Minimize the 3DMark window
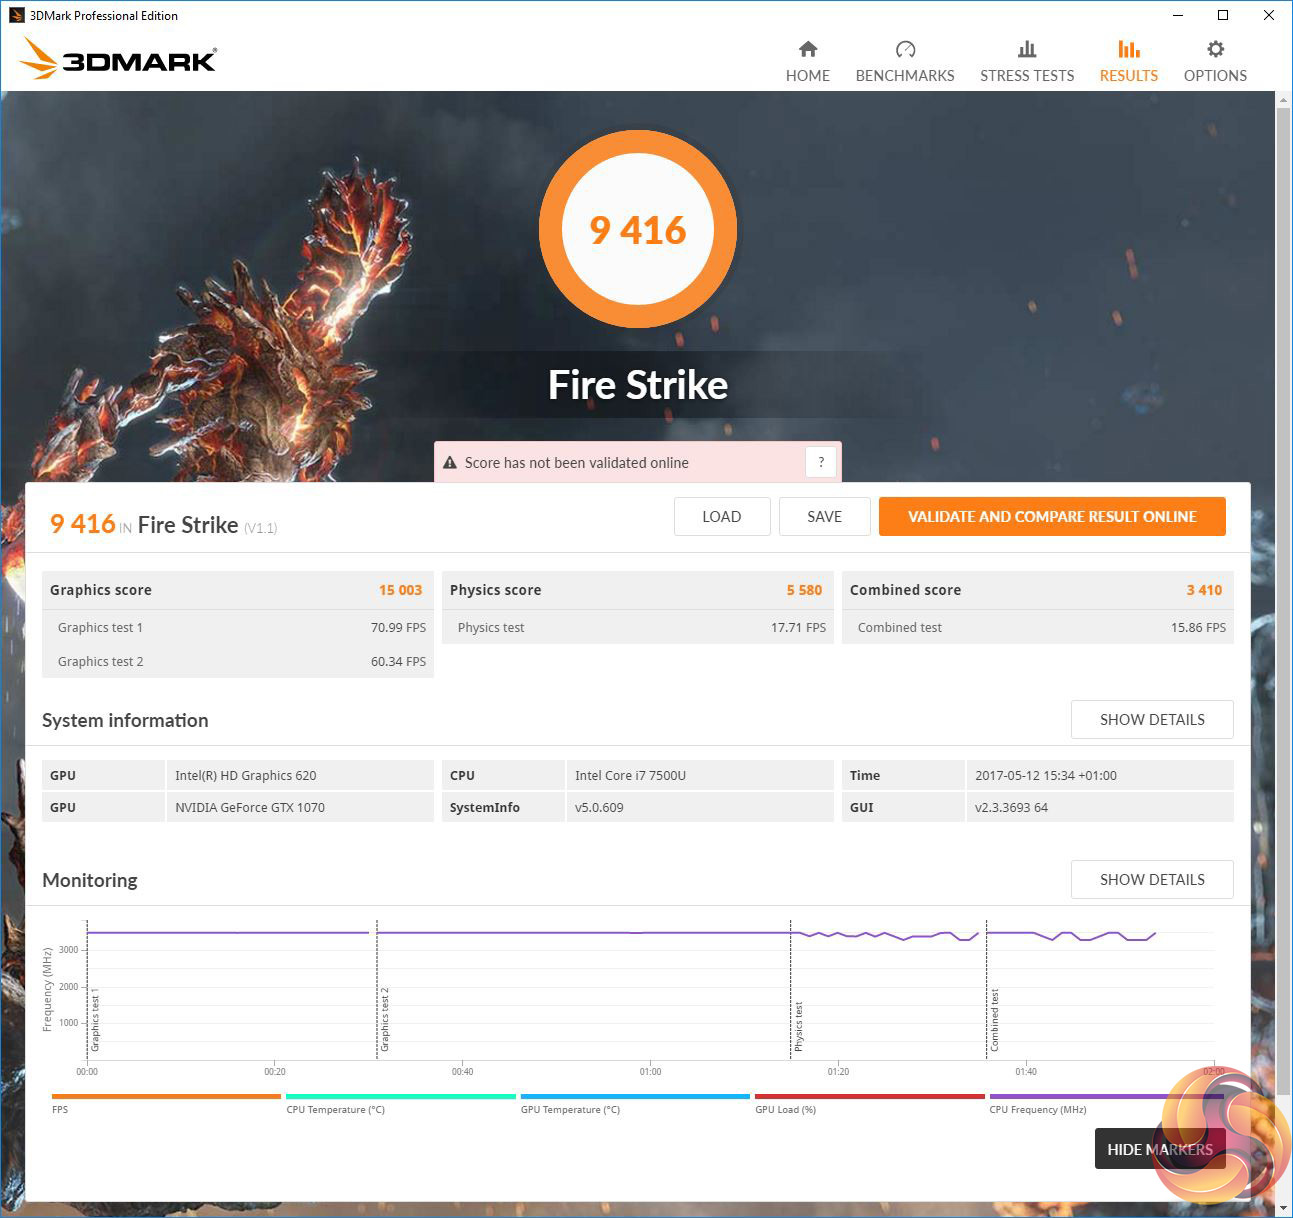 pos(1177,15)
